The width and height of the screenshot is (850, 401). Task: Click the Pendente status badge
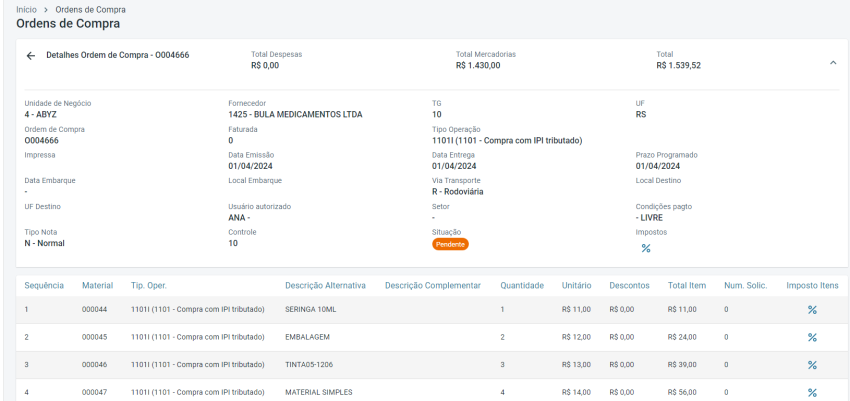(450, 244)
